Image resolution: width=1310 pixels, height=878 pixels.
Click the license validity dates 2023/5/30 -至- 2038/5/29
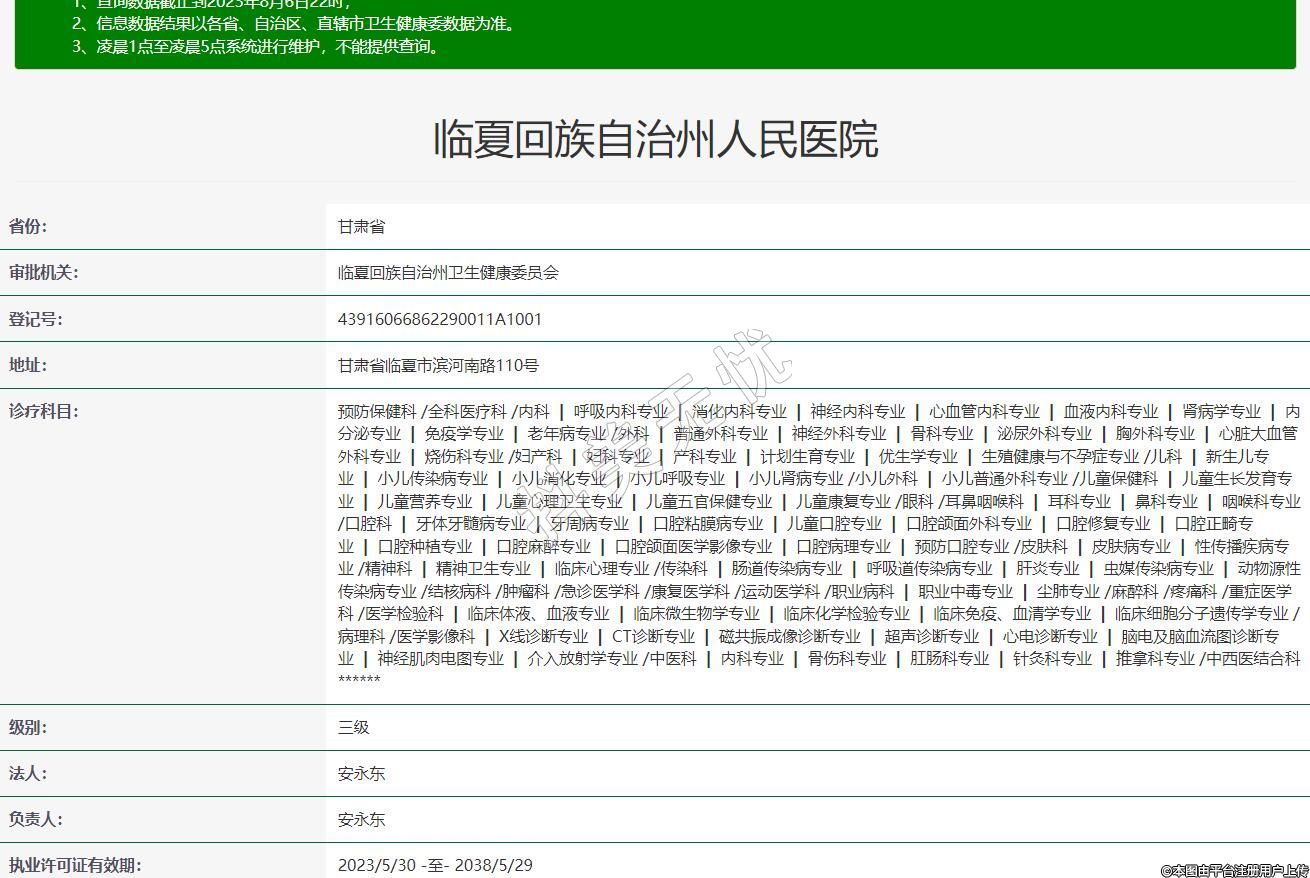(x=435, y=865)
